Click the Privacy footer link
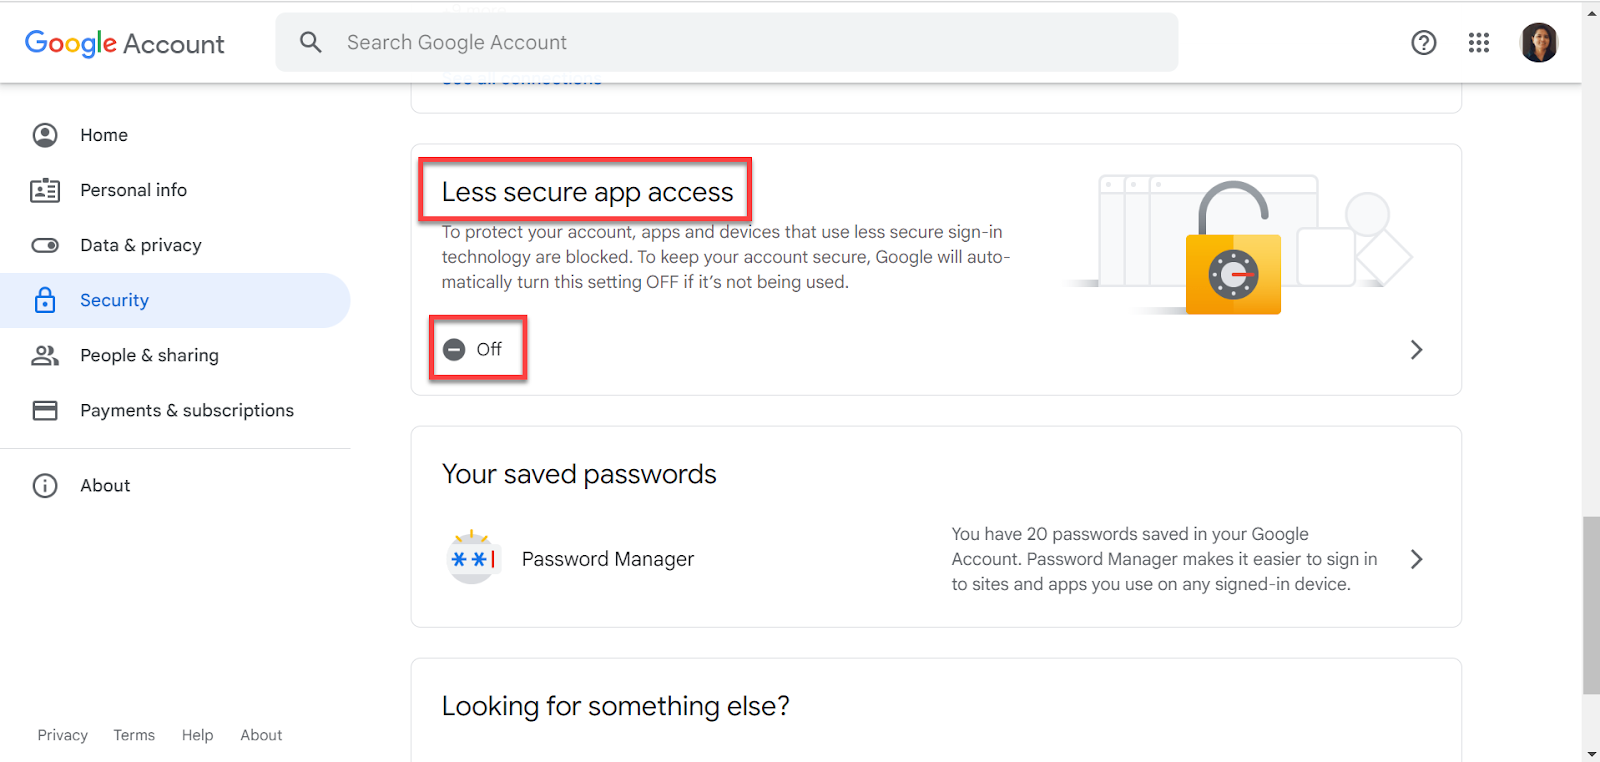This screenshot has width=1600, height=762. point(62,735)
